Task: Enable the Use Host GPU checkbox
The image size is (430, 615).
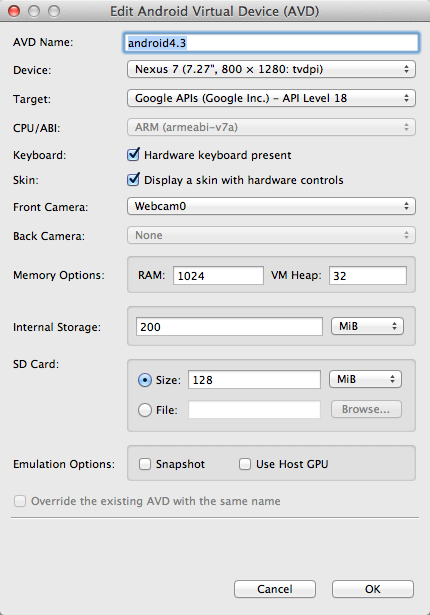Action: (245, 464)
